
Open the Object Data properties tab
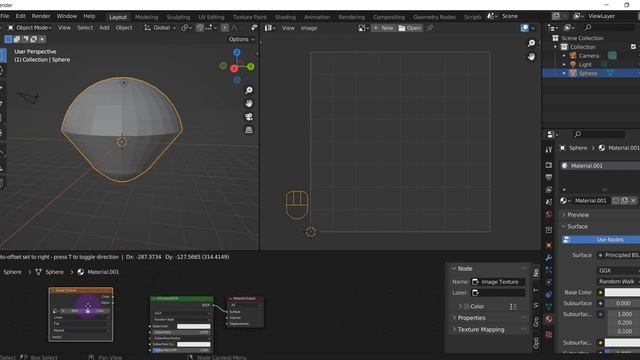pyautogui.click(x=549, y=306)
